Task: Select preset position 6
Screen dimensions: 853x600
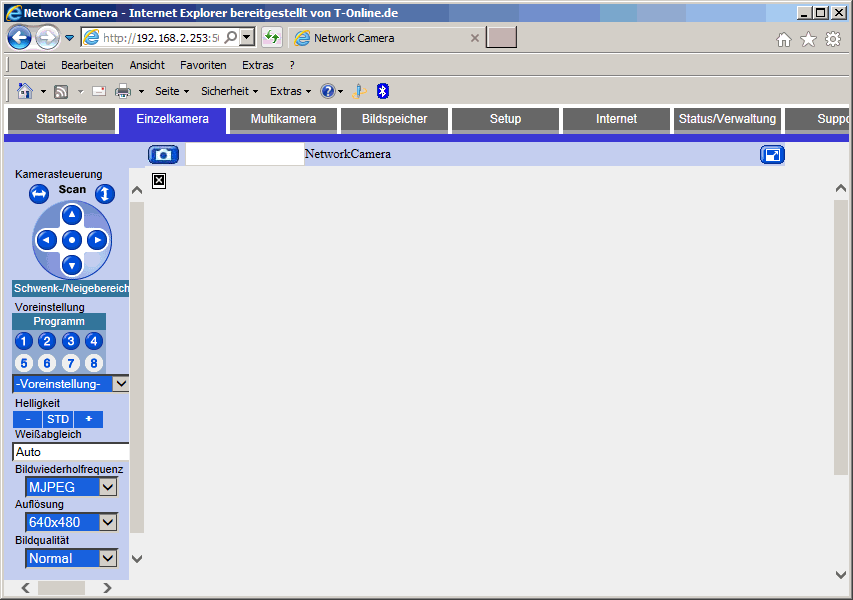Action: click(47, 363)
